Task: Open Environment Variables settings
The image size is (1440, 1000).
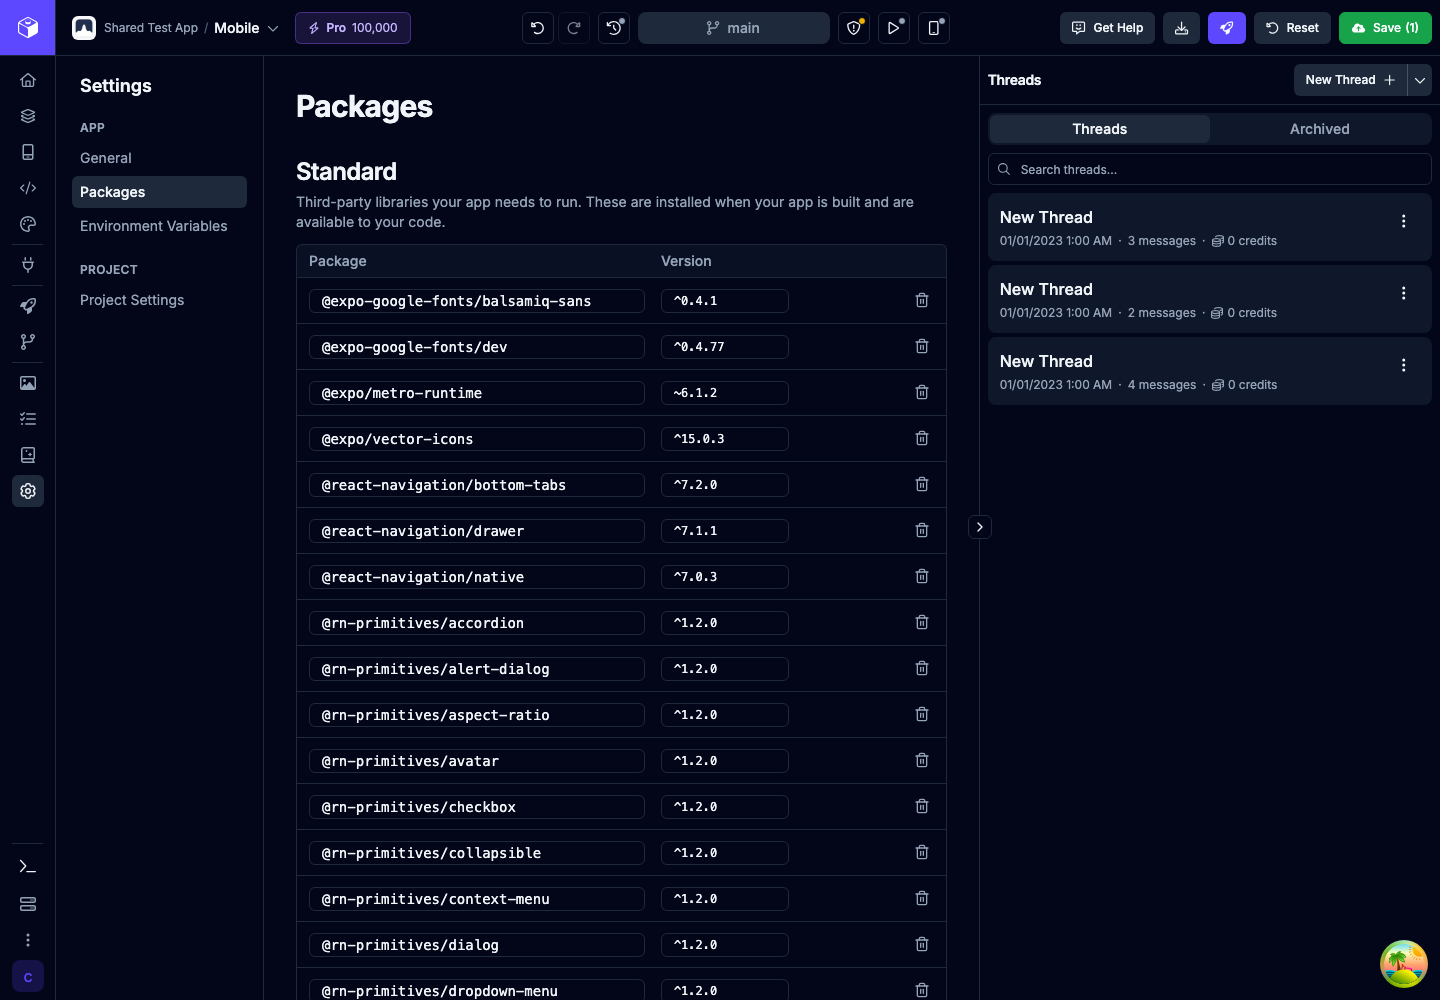Action: click(x=159, y=226)
